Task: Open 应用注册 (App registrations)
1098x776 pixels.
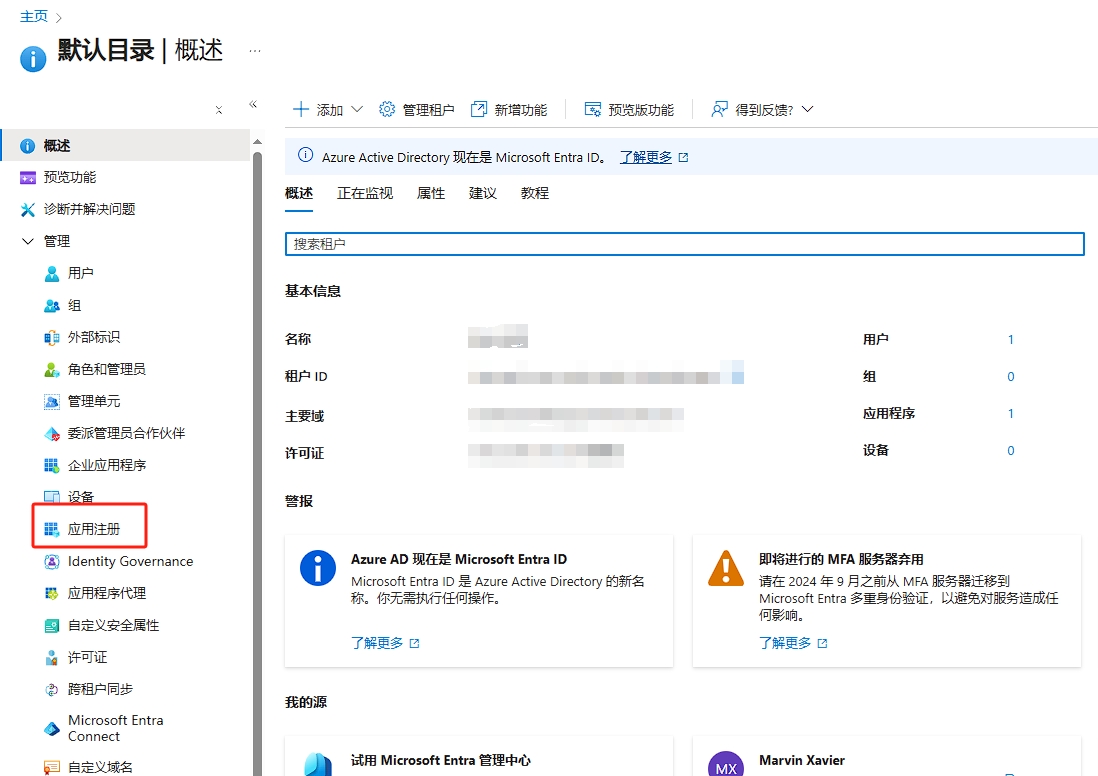Action: [93, 529]
